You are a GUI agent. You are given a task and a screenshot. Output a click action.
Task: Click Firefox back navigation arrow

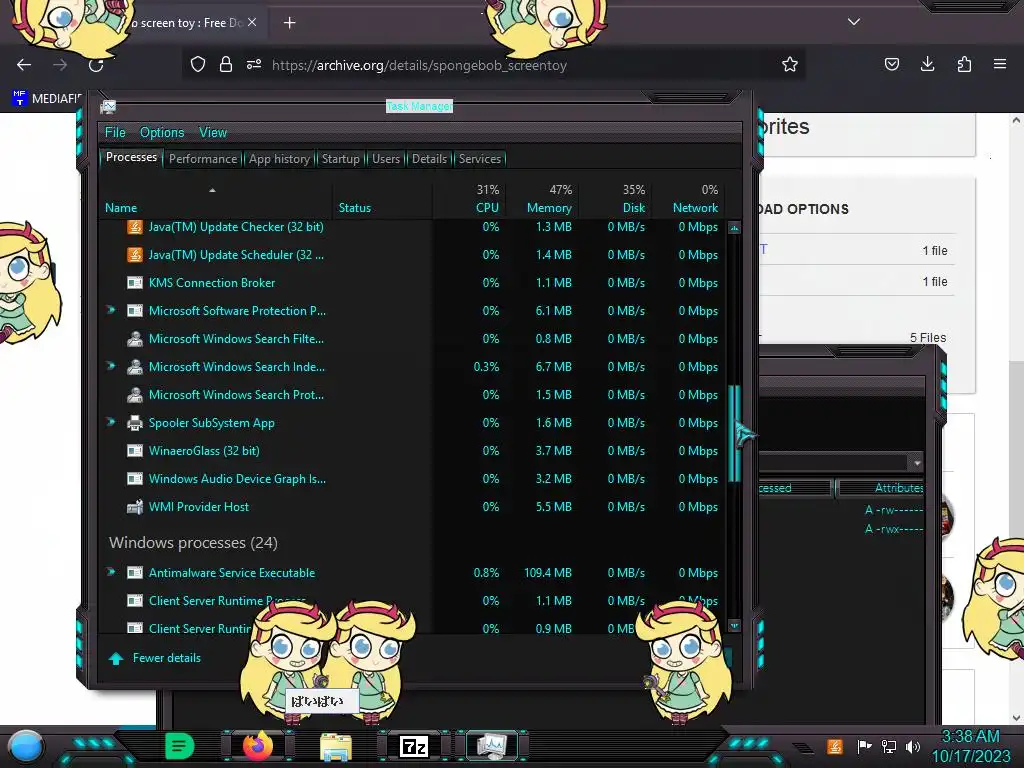(x=24, y=65)
